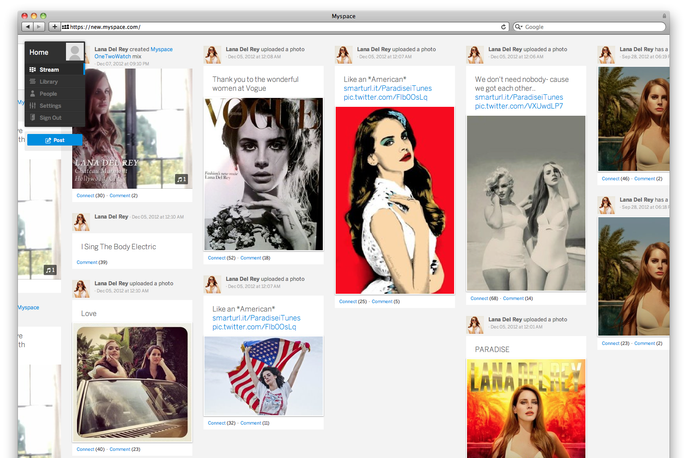Click the Google search field
Viewport: 687px width, 458px height.
pos(590,27)
